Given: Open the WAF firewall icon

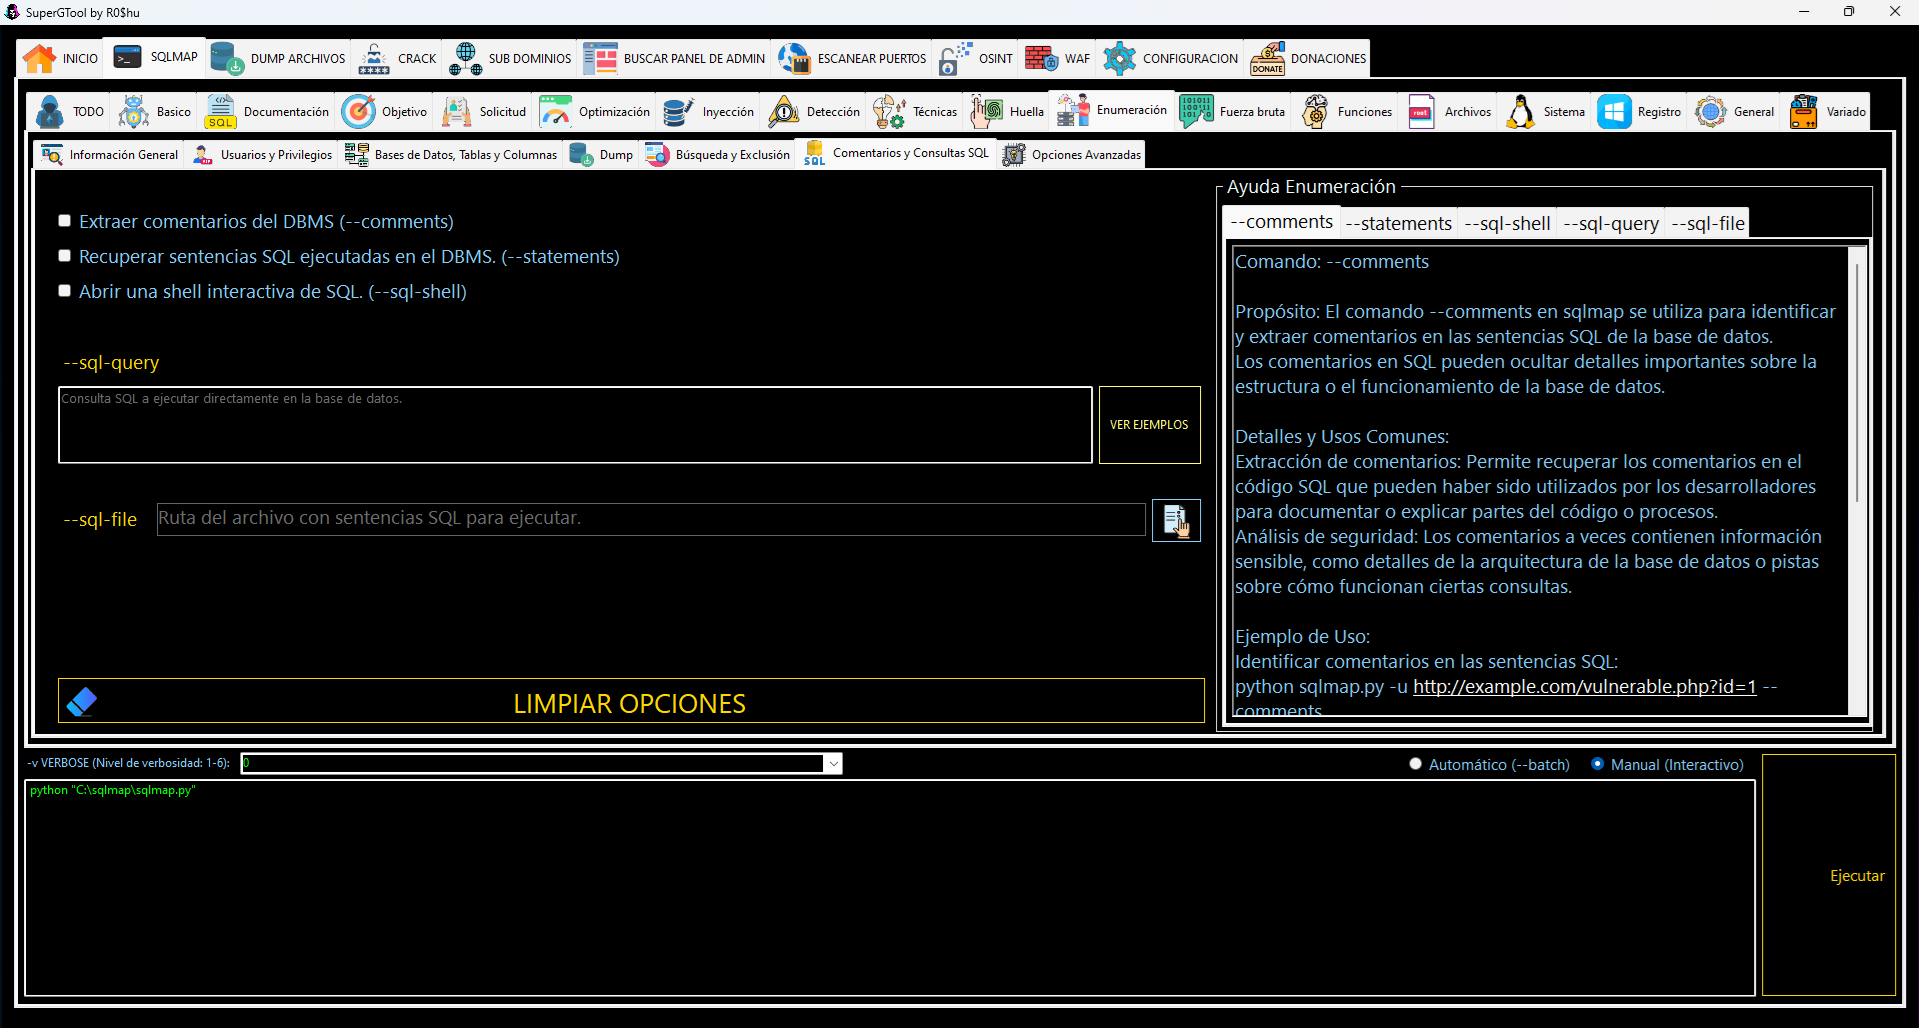Looking at the screenshot, I should pos(1041,58).
